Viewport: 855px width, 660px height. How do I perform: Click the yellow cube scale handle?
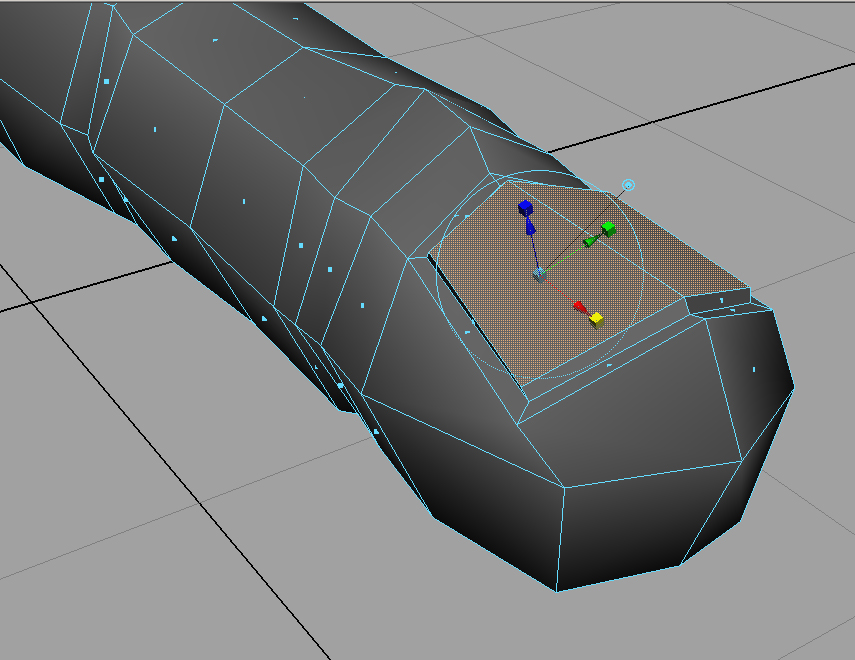coord(597,320)
